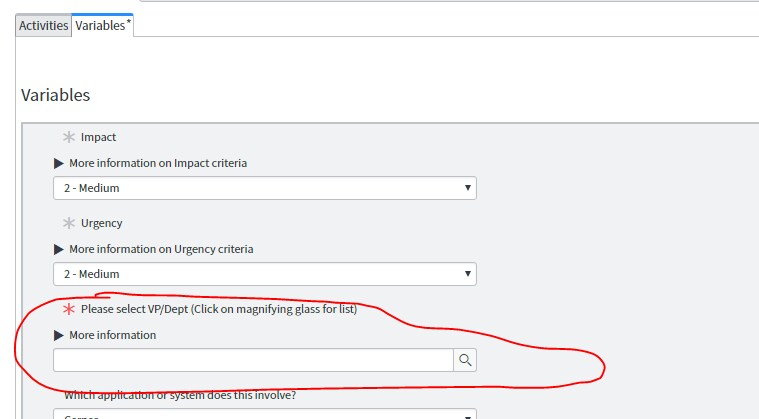Click the More information on Impact criteria text
759x419 pixels.
coord(158,163)
